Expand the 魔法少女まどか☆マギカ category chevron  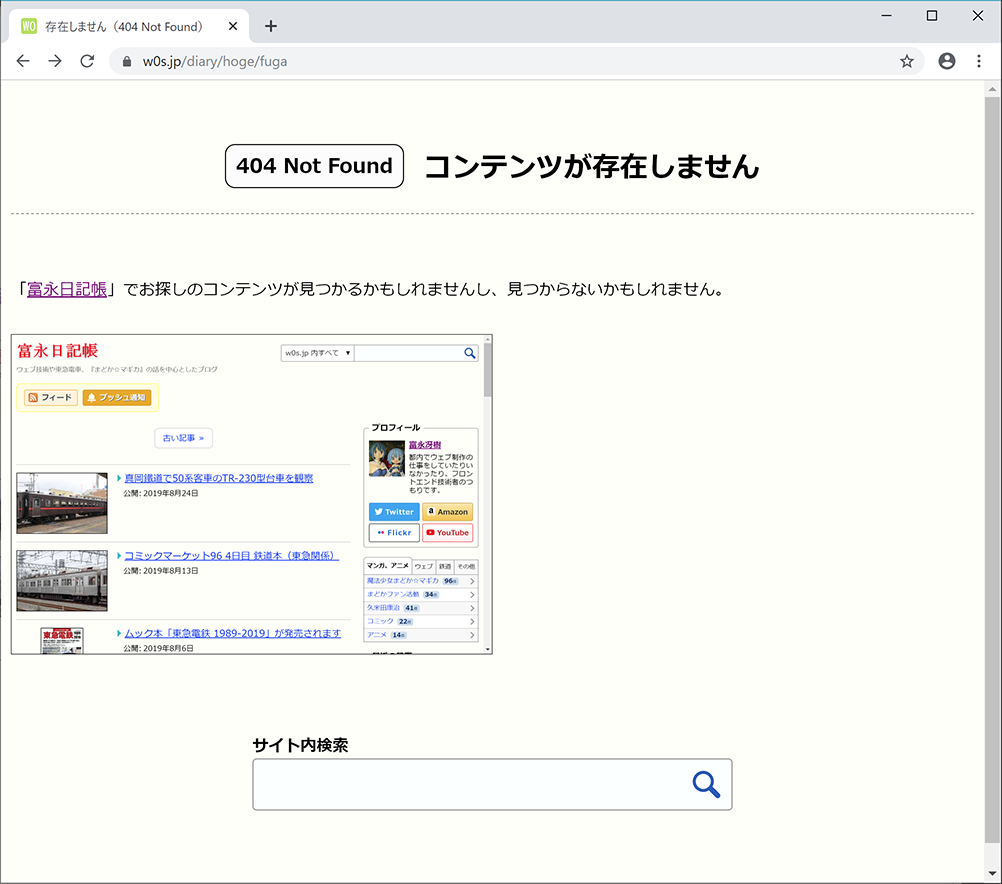(x=472, y=581)
